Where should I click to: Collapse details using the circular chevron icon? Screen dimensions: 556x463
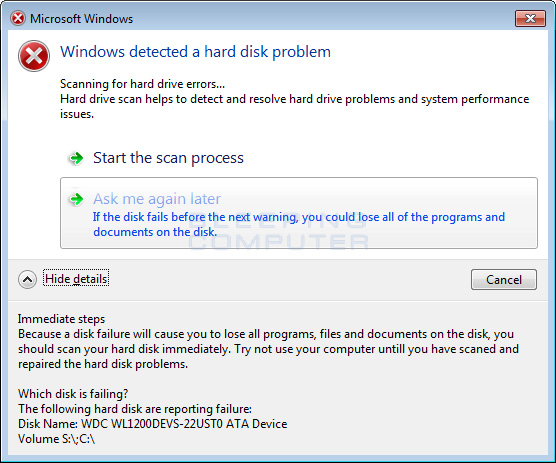(27, 279)
